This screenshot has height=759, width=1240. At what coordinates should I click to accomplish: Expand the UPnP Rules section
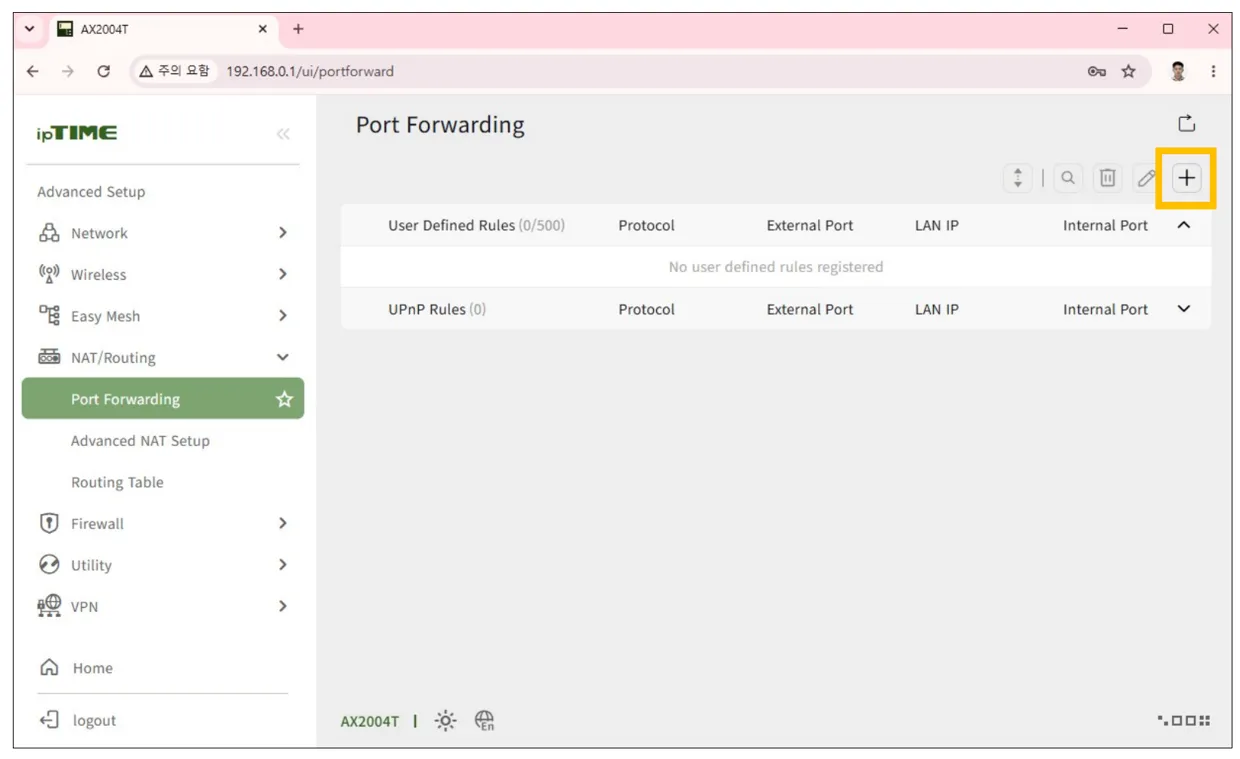[1184, 309]
